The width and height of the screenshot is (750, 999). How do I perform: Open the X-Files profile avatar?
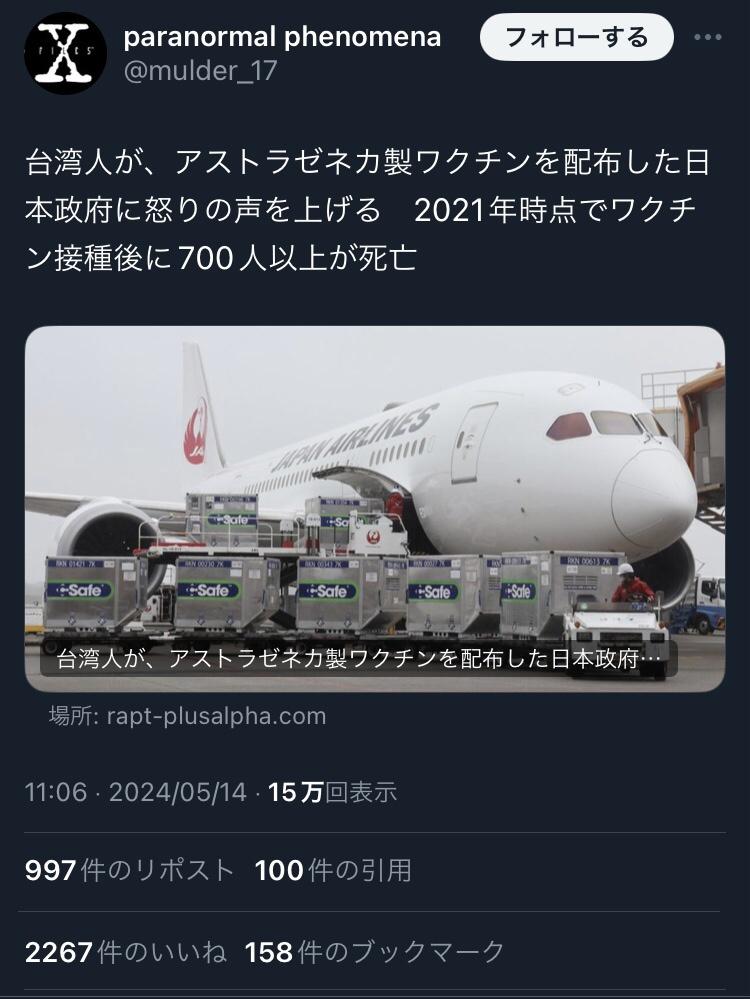pos(66,54)
